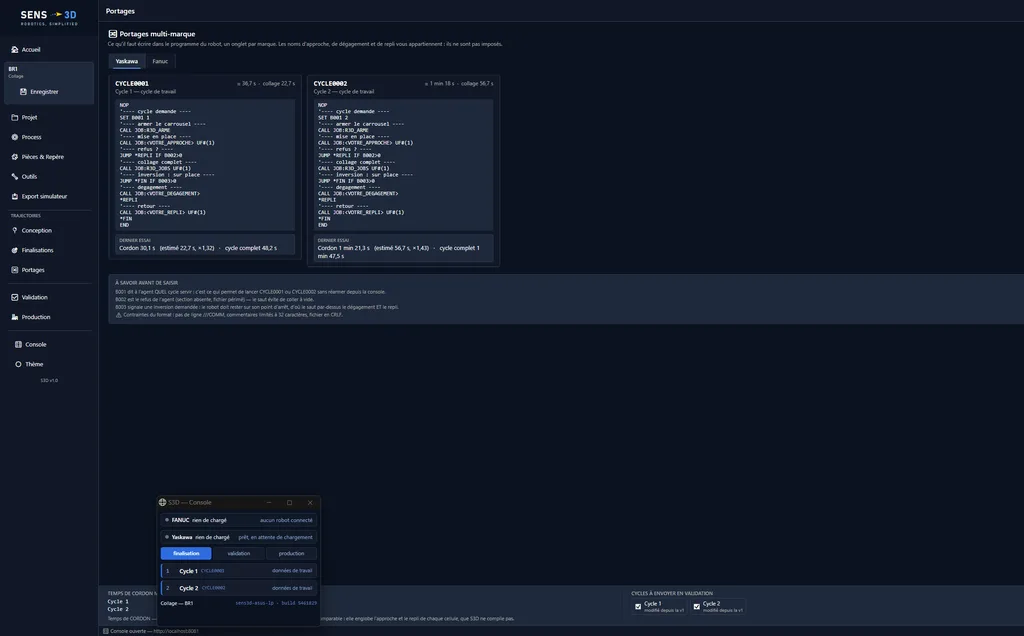Click the Portages multi-marque heading icon

(112, 34)
